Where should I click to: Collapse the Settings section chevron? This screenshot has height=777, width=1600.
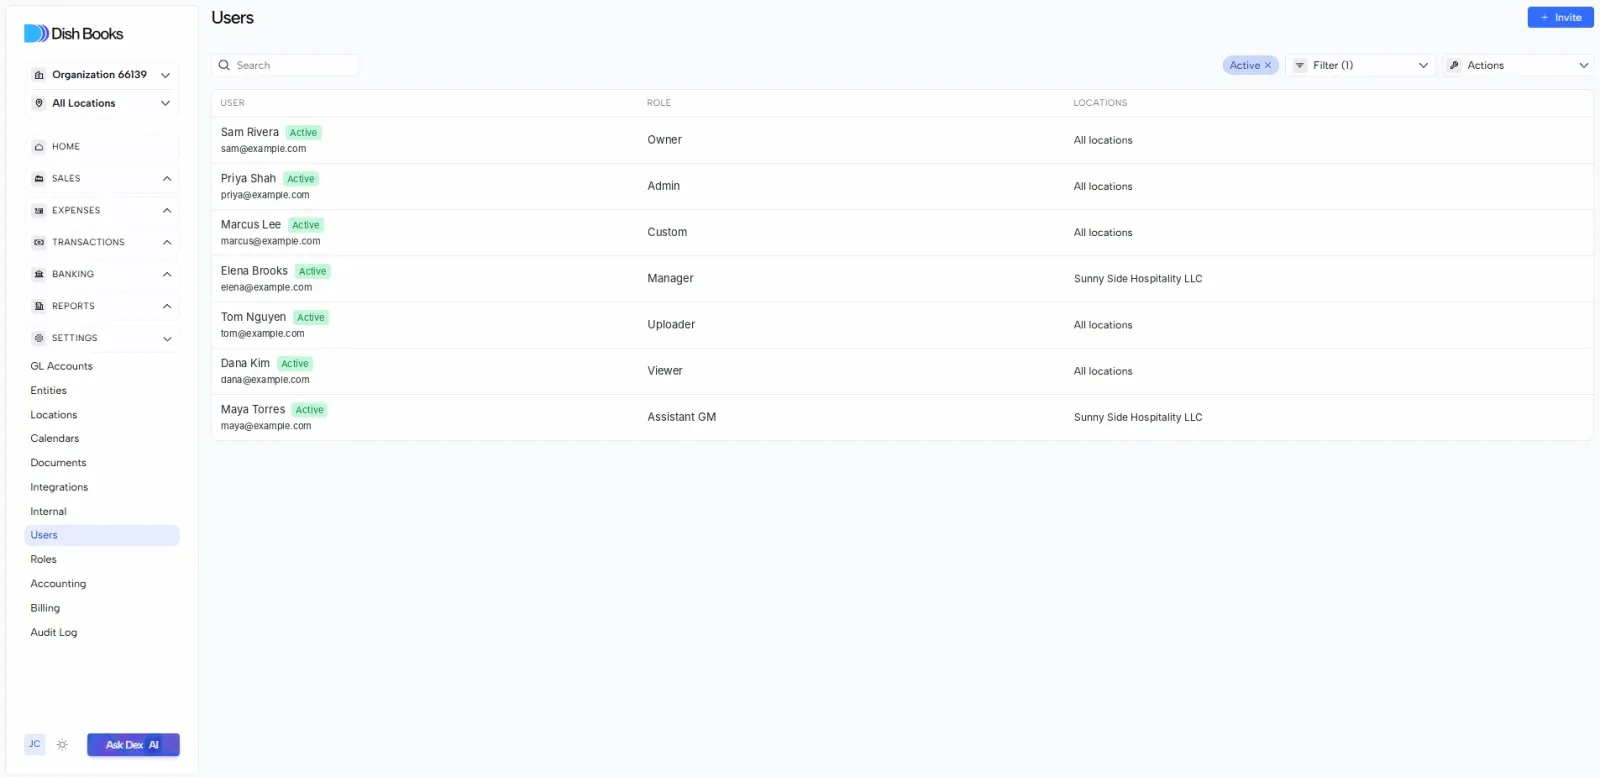point(167,338)
